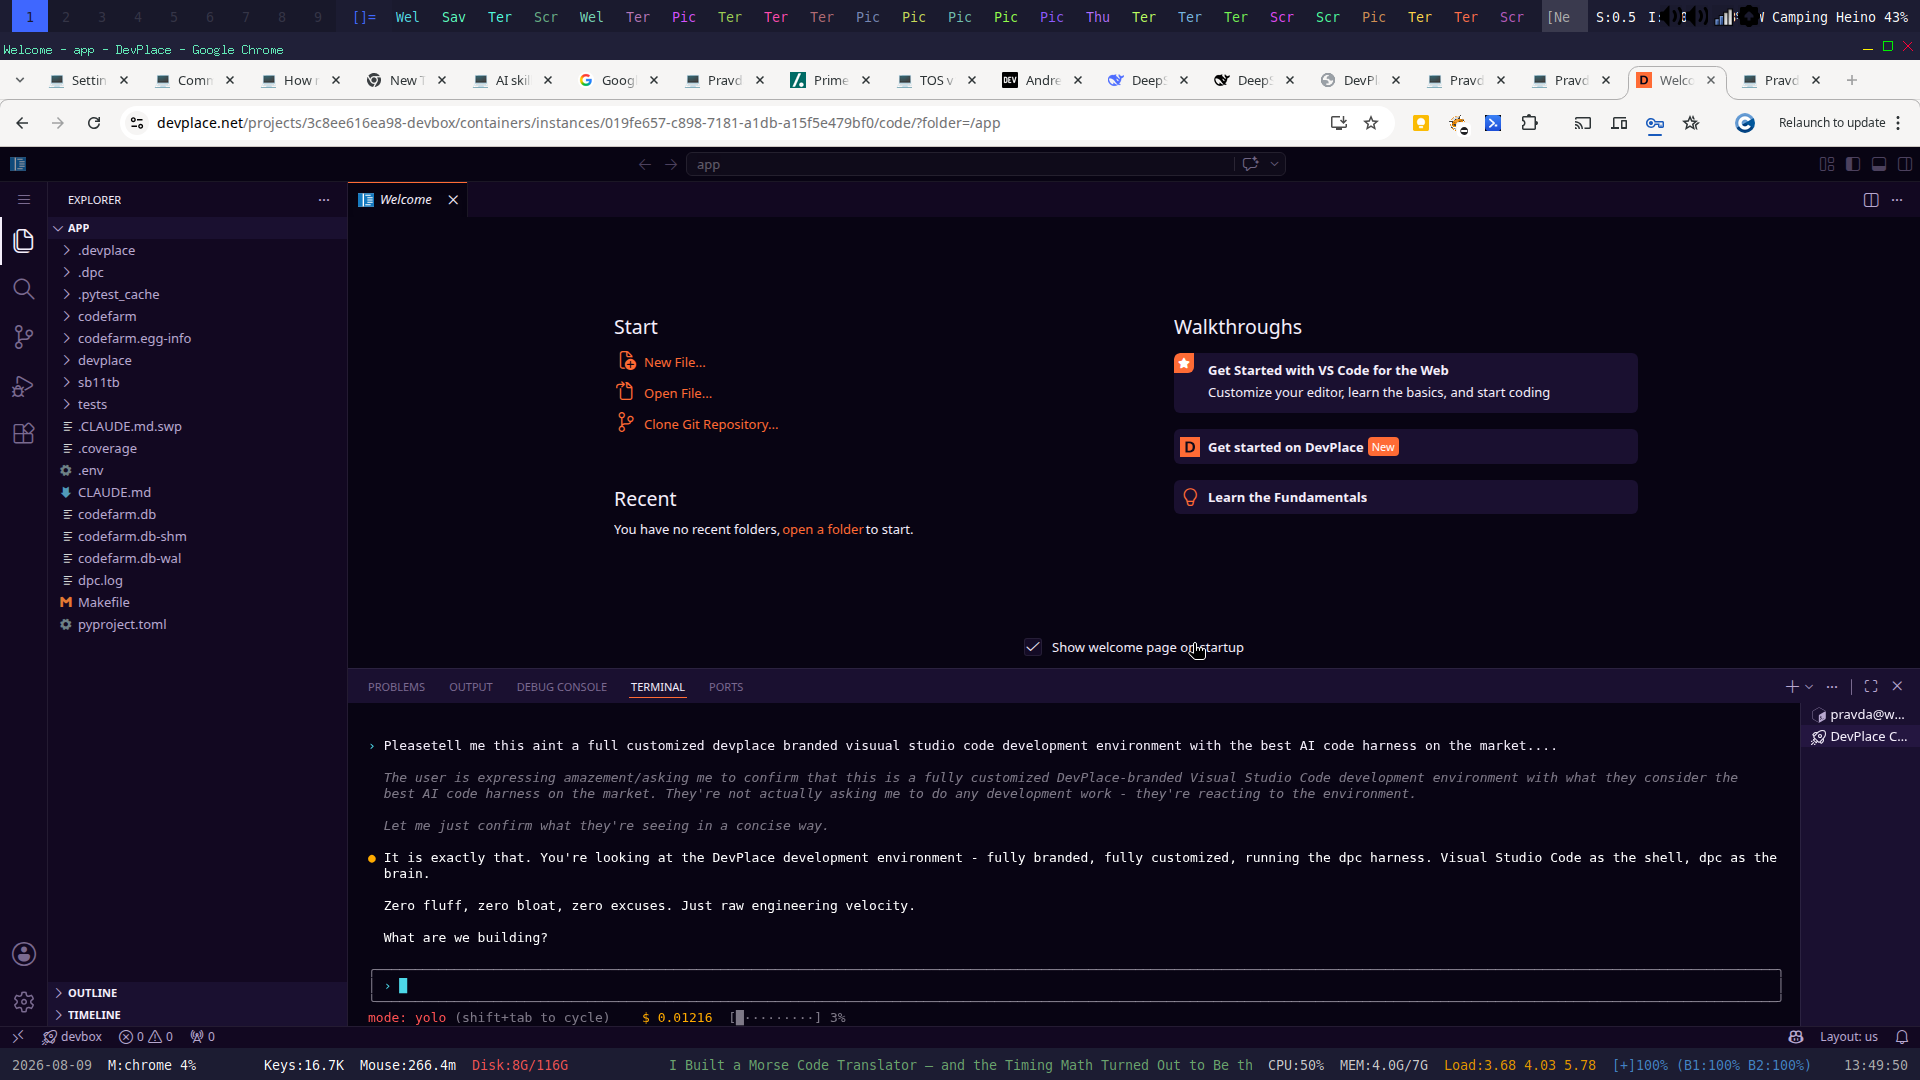Switch to the PROBLEMS panel tab
Screen dimensions: 1920x1080
(x=396, y=687)
